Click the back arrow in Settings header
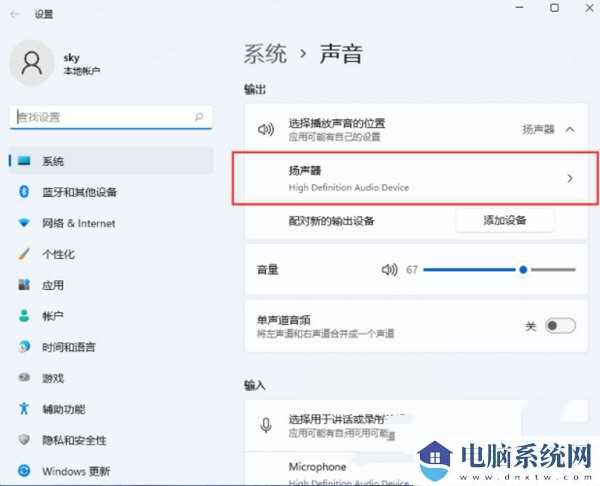 15,14
